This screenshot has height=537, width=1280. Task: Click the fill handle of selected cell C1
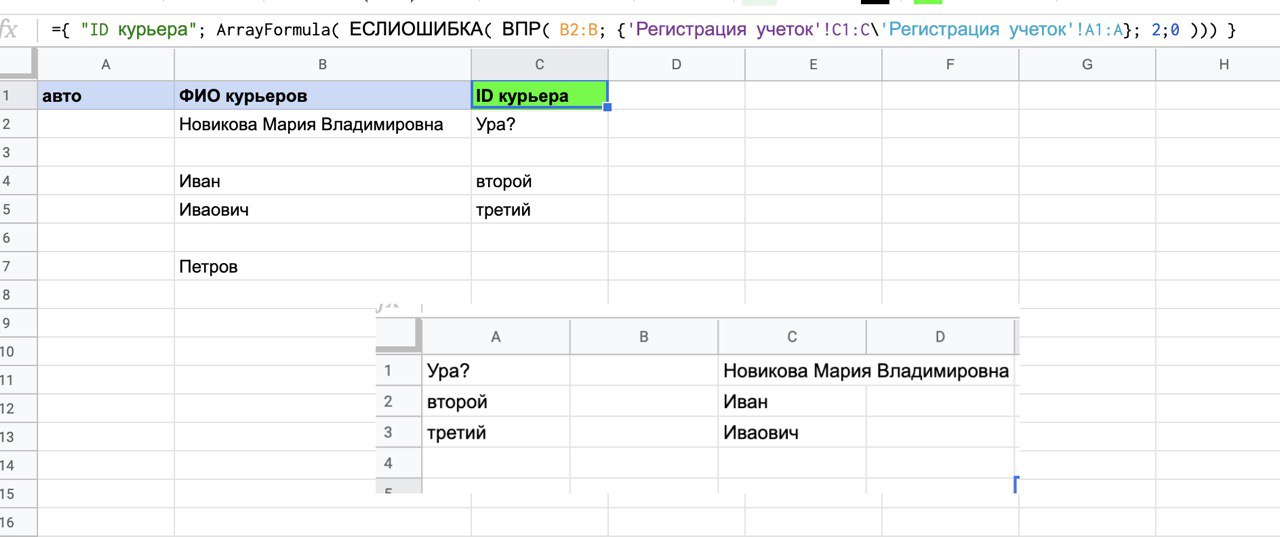[x=607, y=107]
